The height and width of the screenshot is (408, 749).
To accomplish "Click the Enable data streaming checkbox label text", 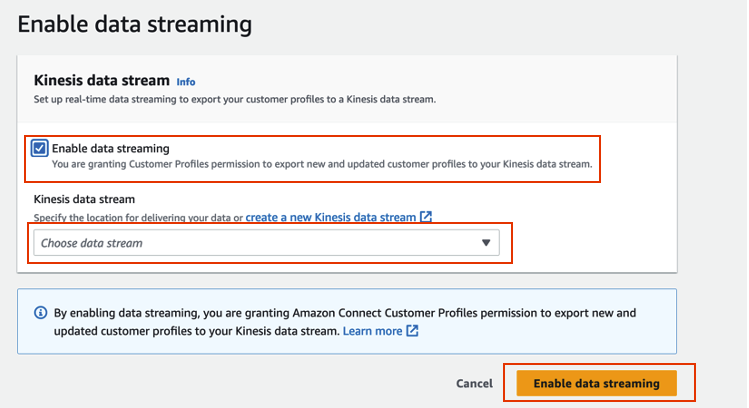I will point(111,148).
